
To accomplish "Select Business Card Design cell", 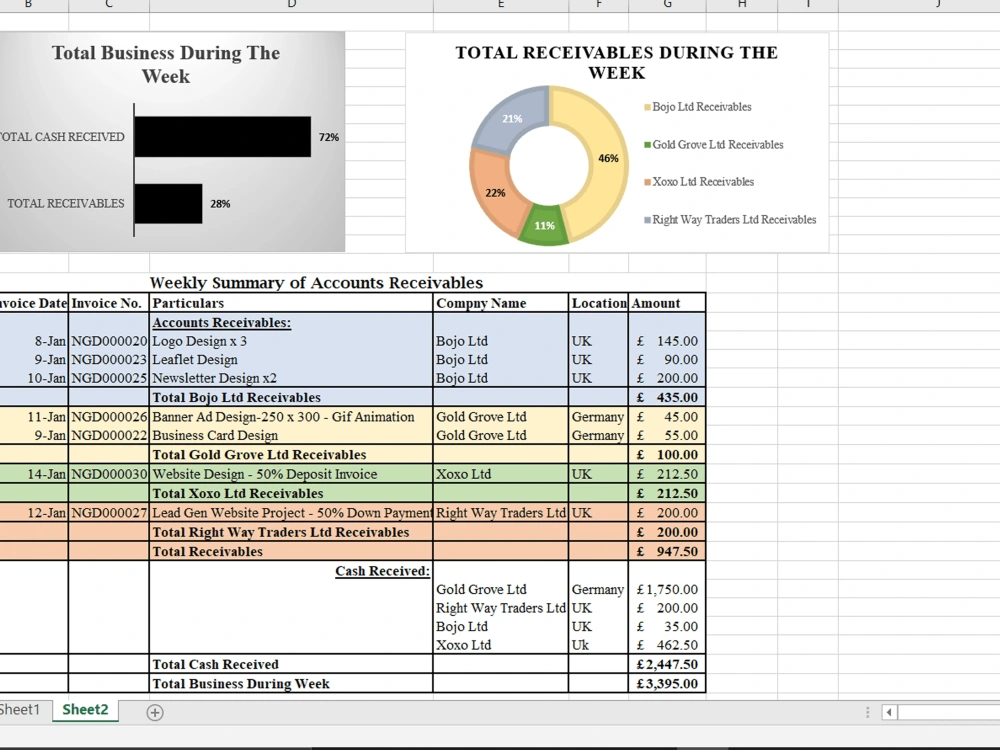I will tap(291, 436).
